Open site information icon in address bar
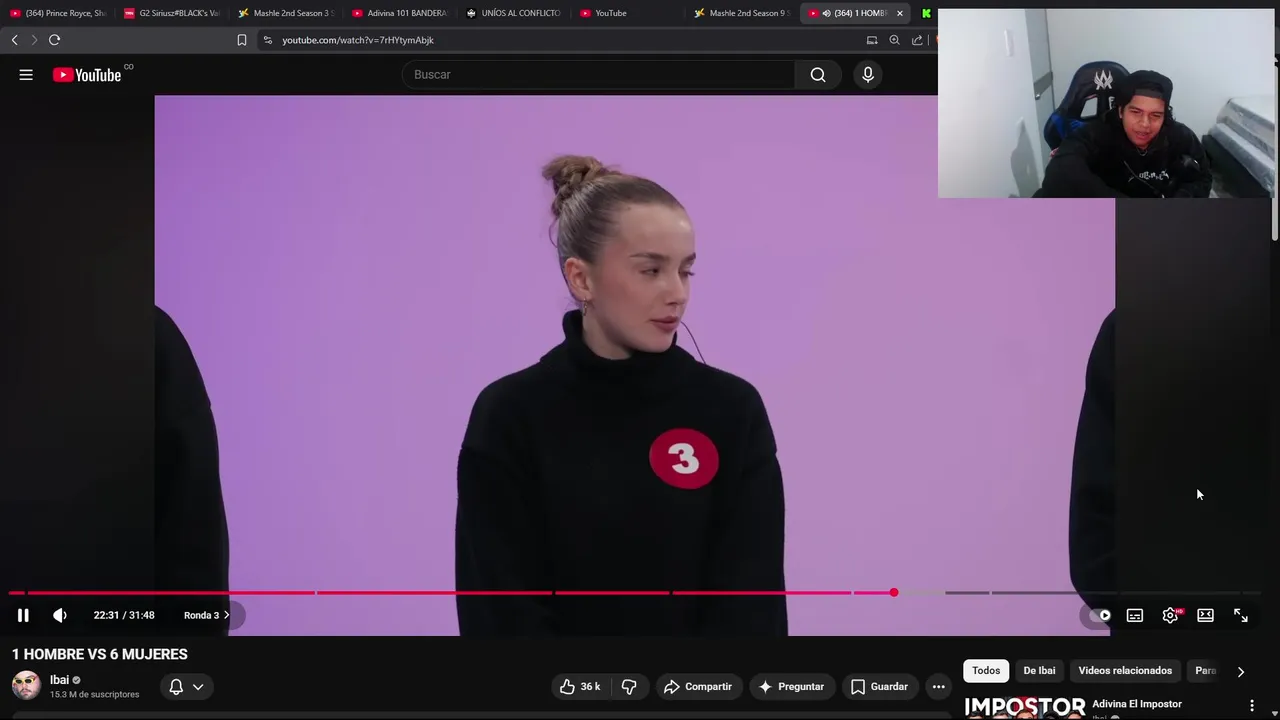 point(267,40)
